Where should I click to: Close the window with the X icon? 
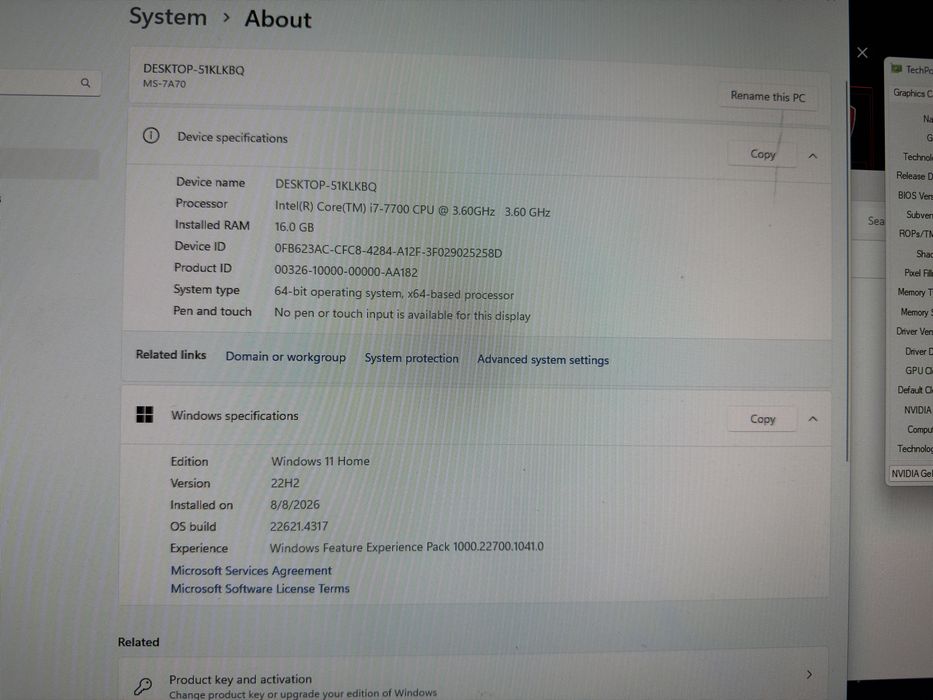click(862, 52)
